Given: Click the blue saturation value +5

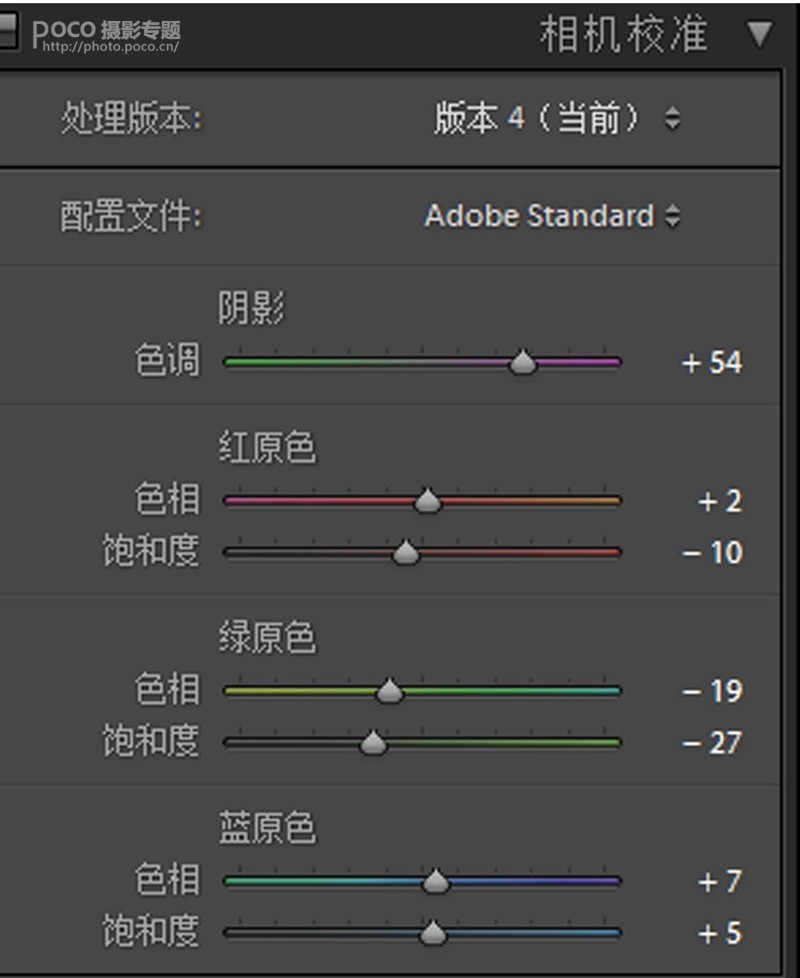Looking at the screenshot, I should click(720, 933).
